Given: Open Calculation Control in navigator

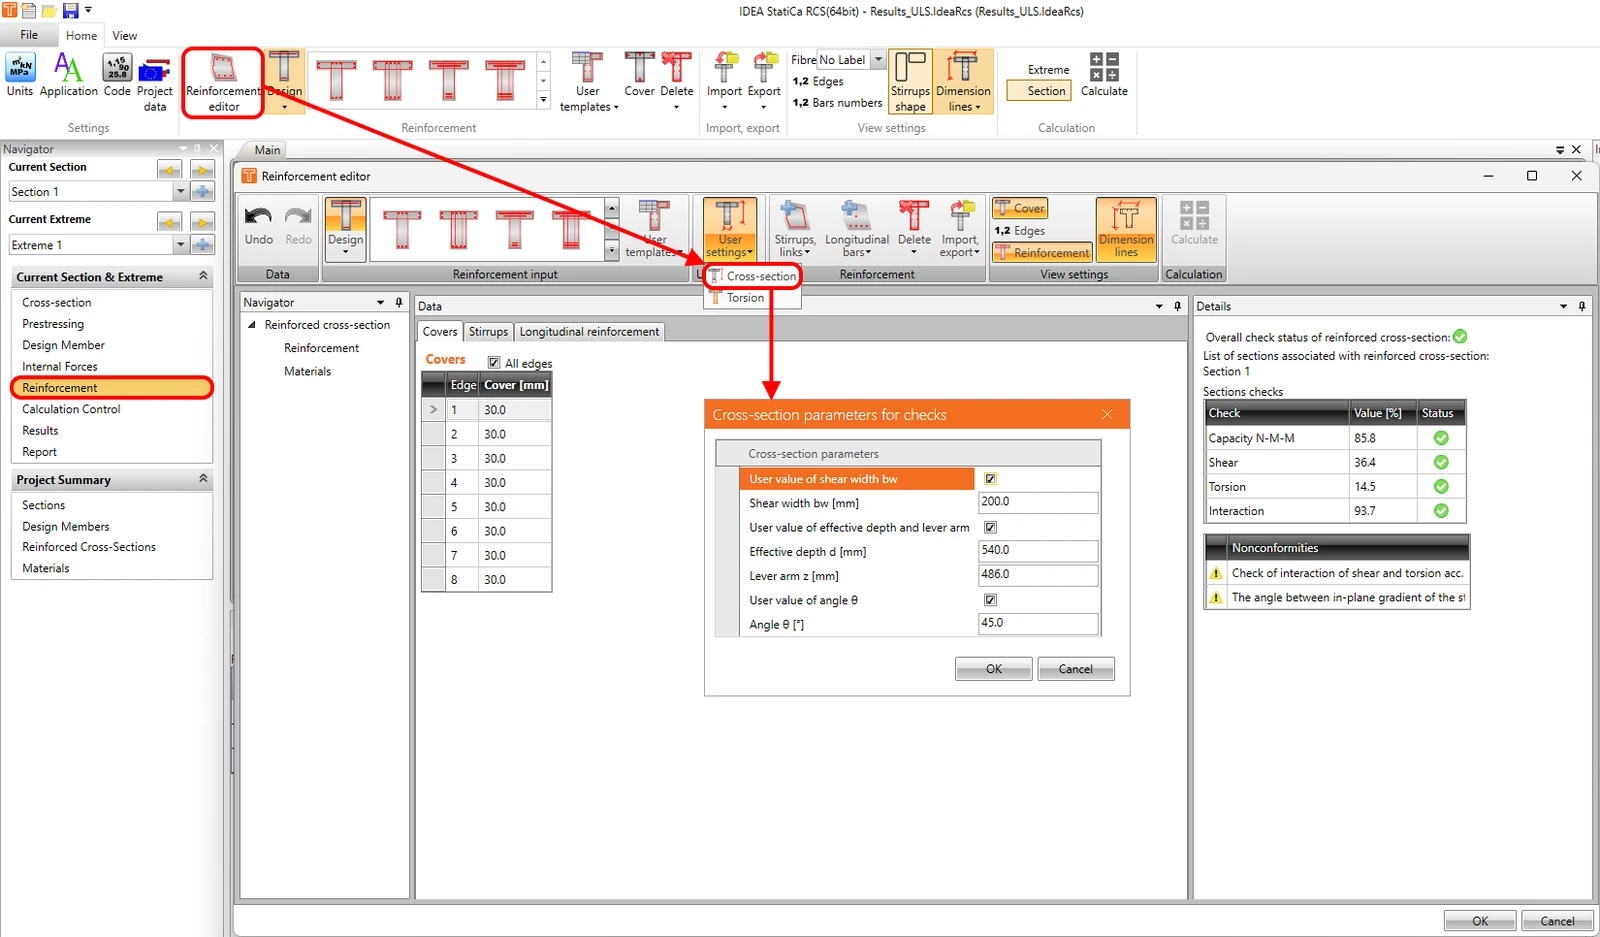Looking at the screenshot, I should 71,409.
